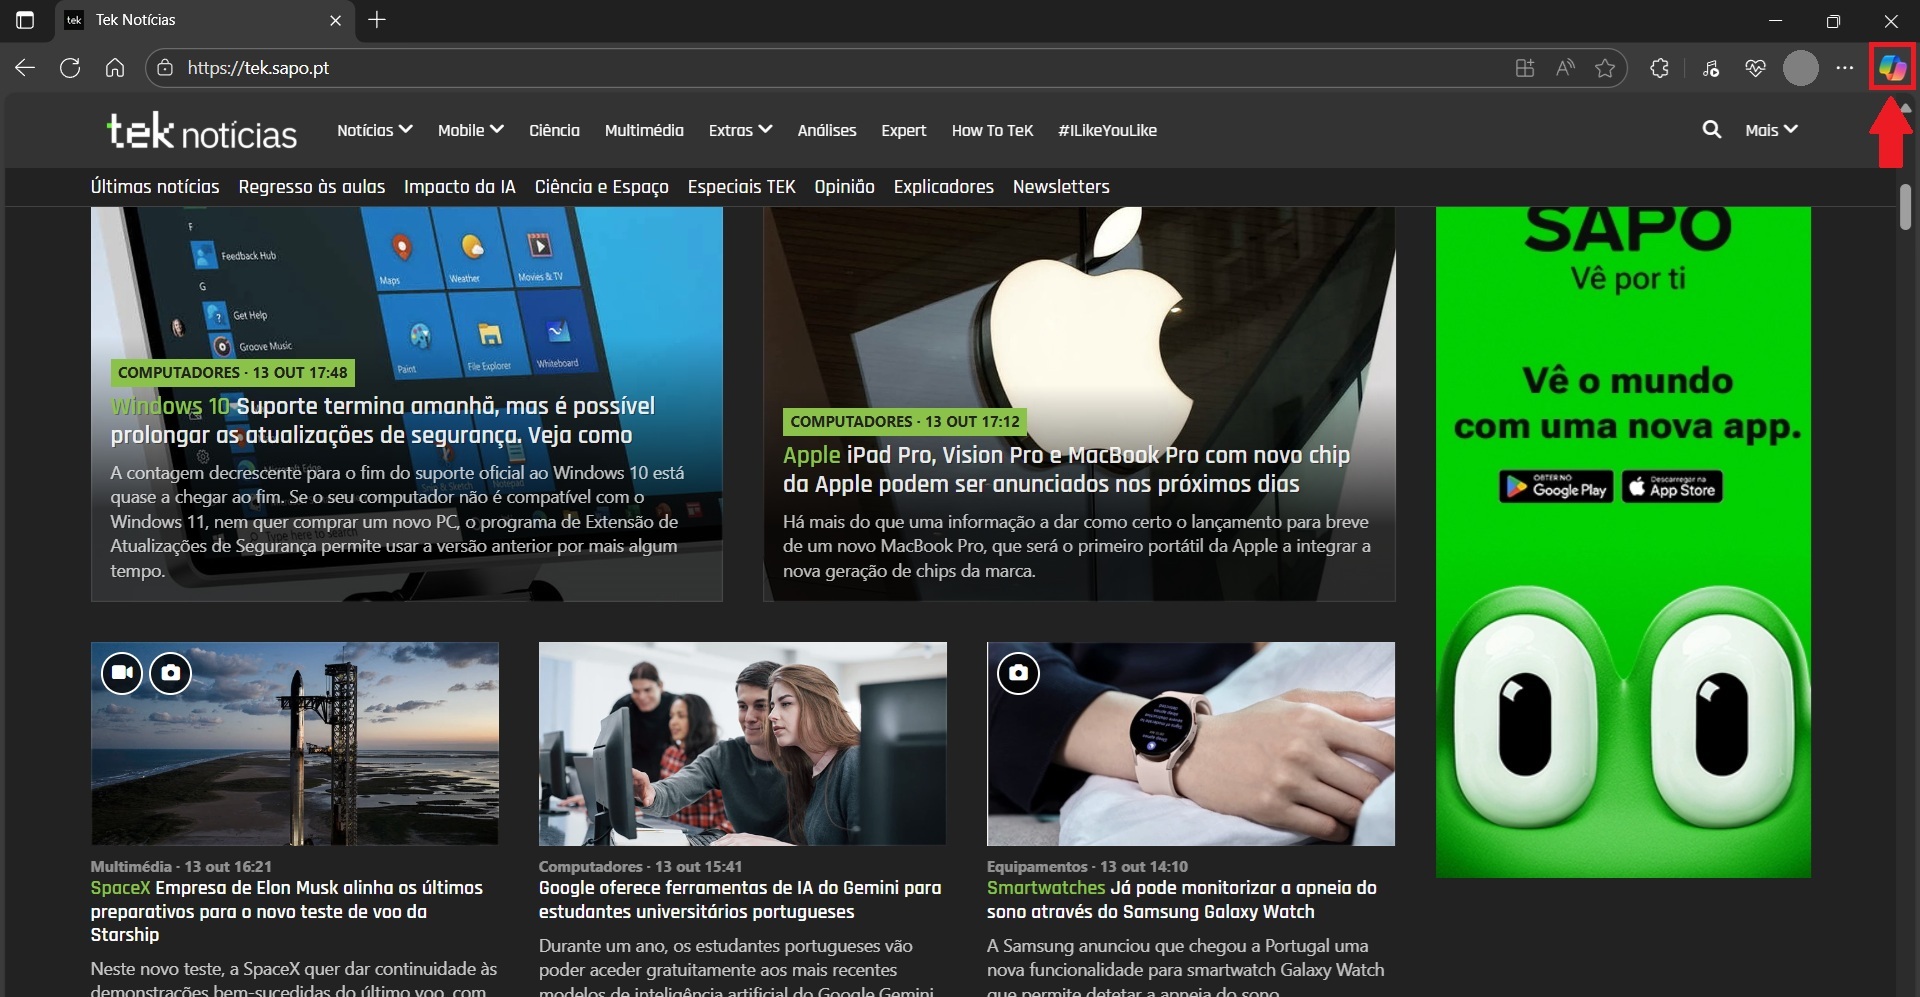Screen dimensions: 1920x997
Task: Refresh the Tek Notícias page
Action: [70, 68]
